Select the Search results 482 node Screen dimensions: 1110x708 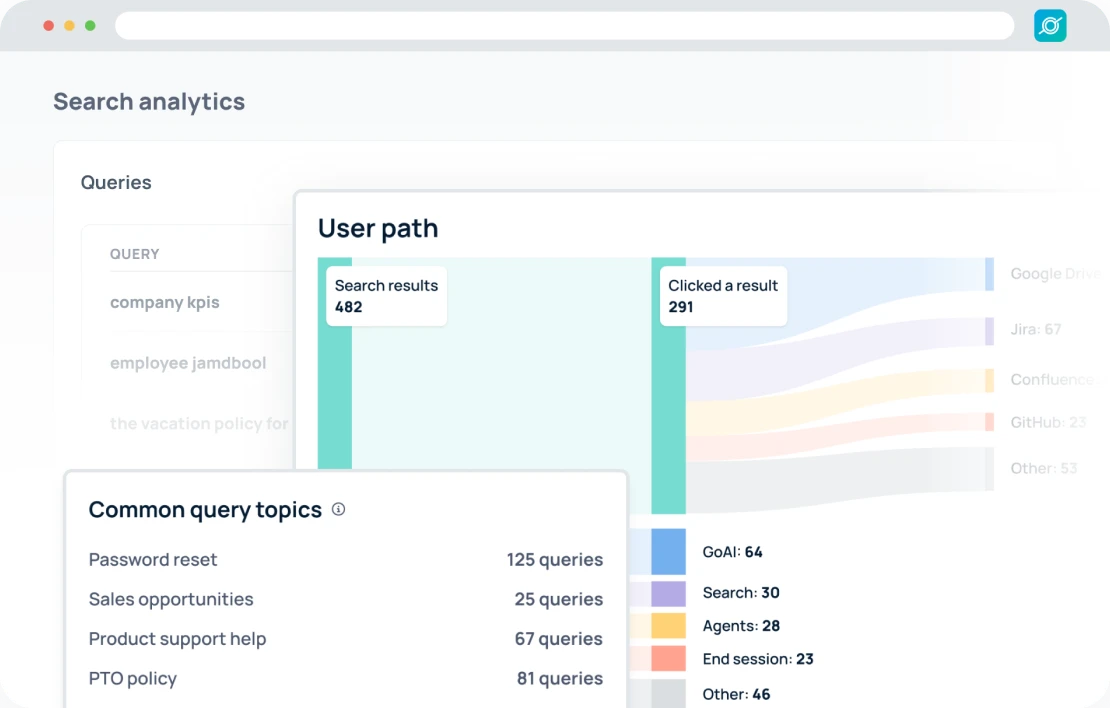(386, 296)
